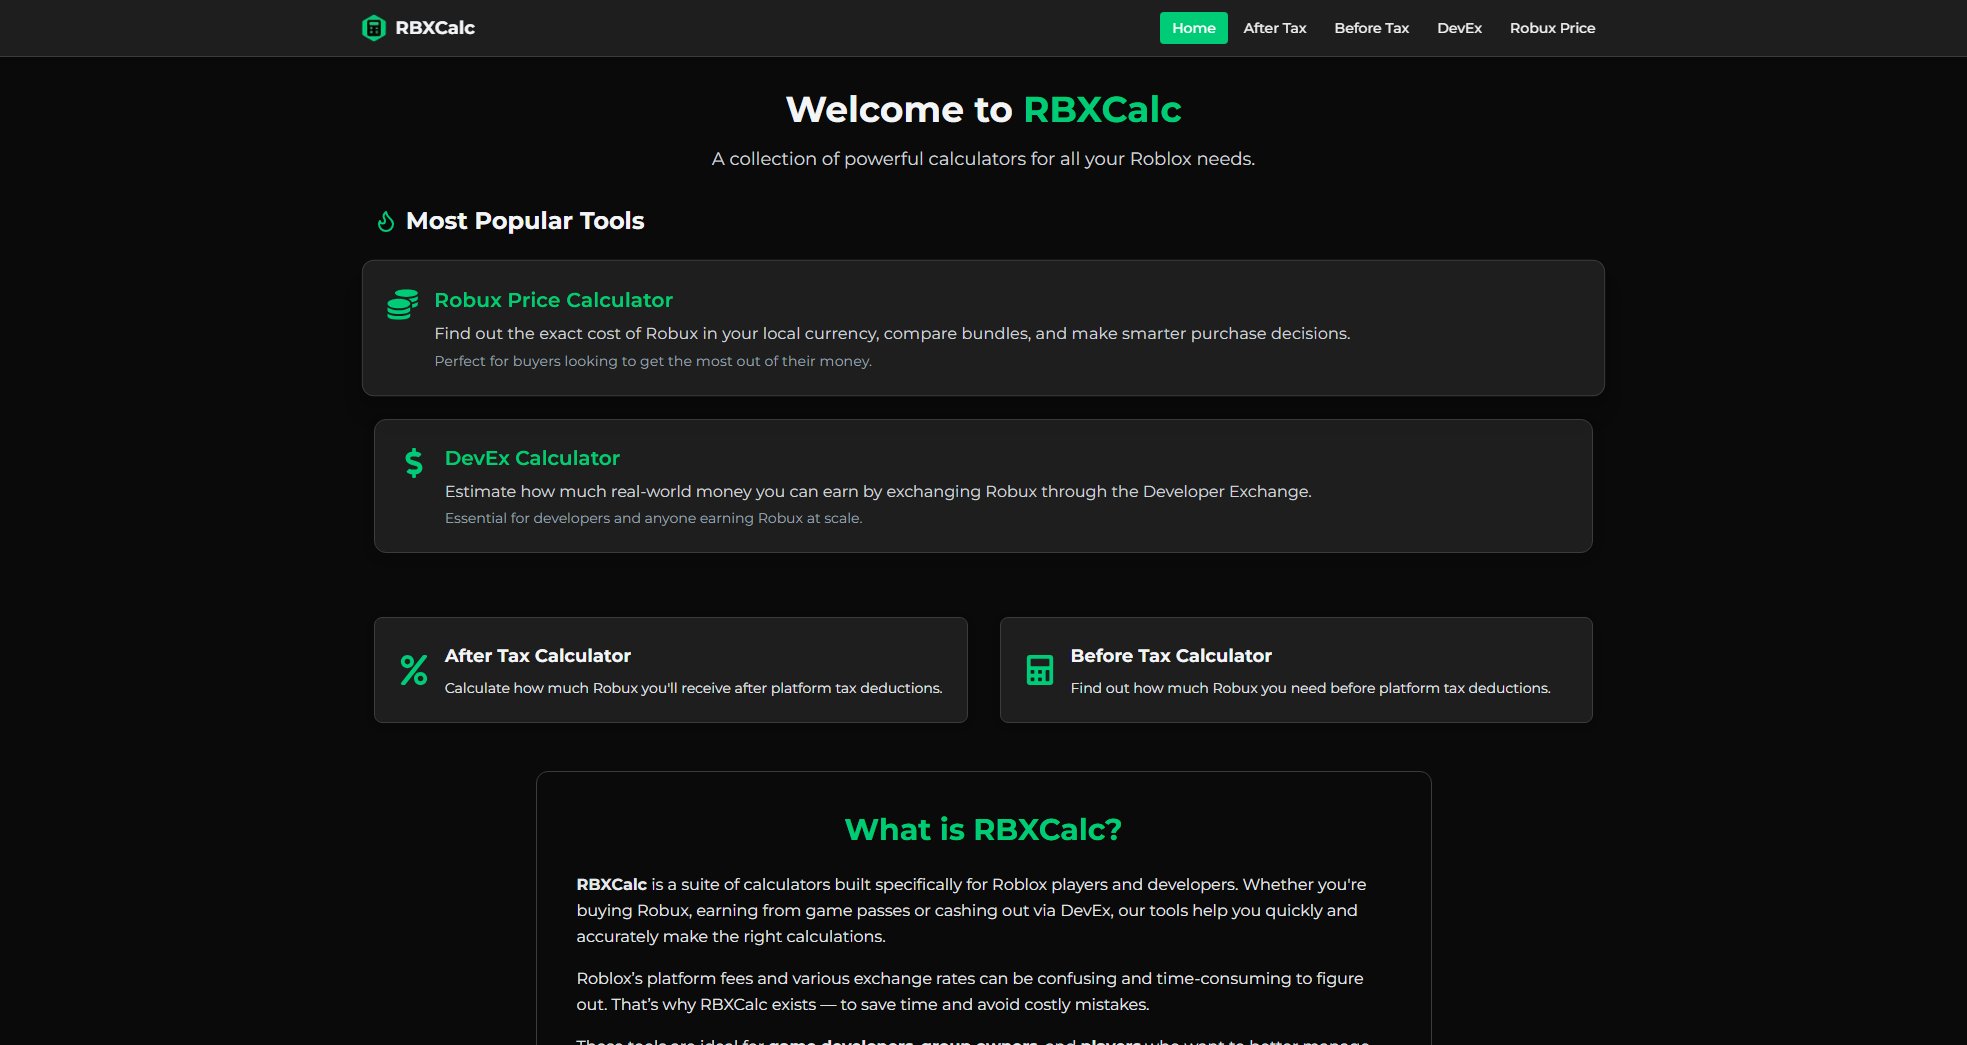Click the dollar sign icon for DevEx
This screenshot has height=1045, width=1967.
(413, 462)
